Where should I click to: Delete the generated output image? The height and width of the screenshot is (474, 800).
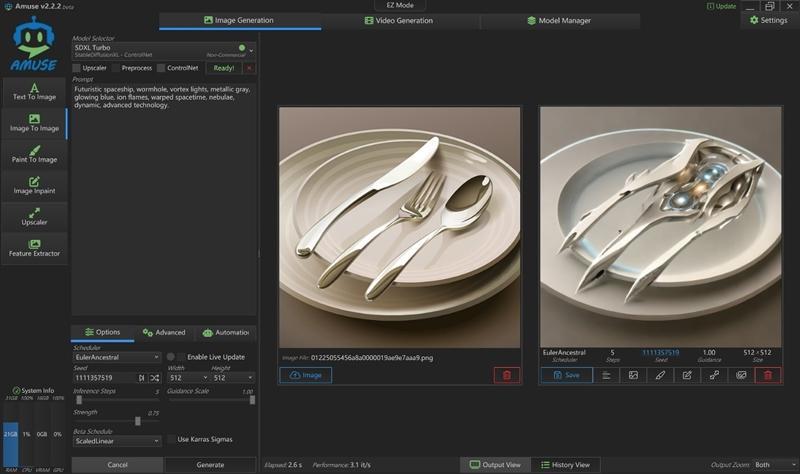768,375
